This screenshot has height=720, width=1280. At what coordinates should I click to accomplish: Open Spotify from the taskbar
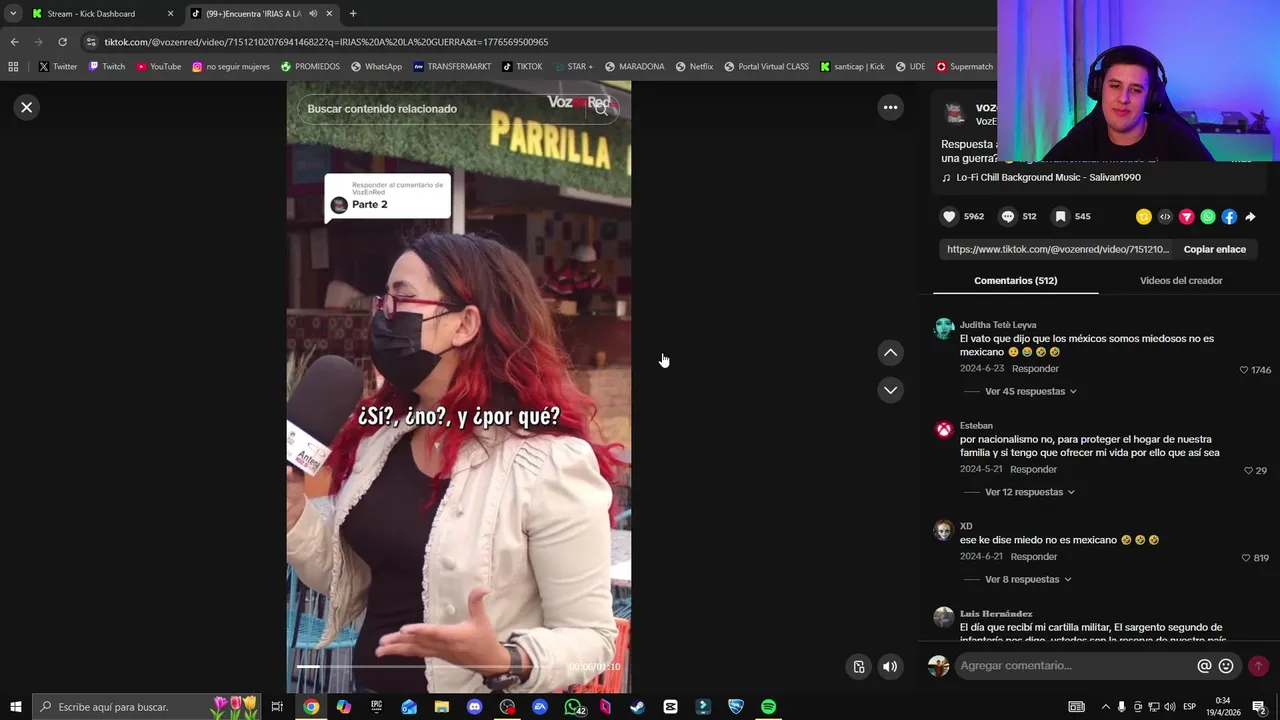click(x=768, y=707)
